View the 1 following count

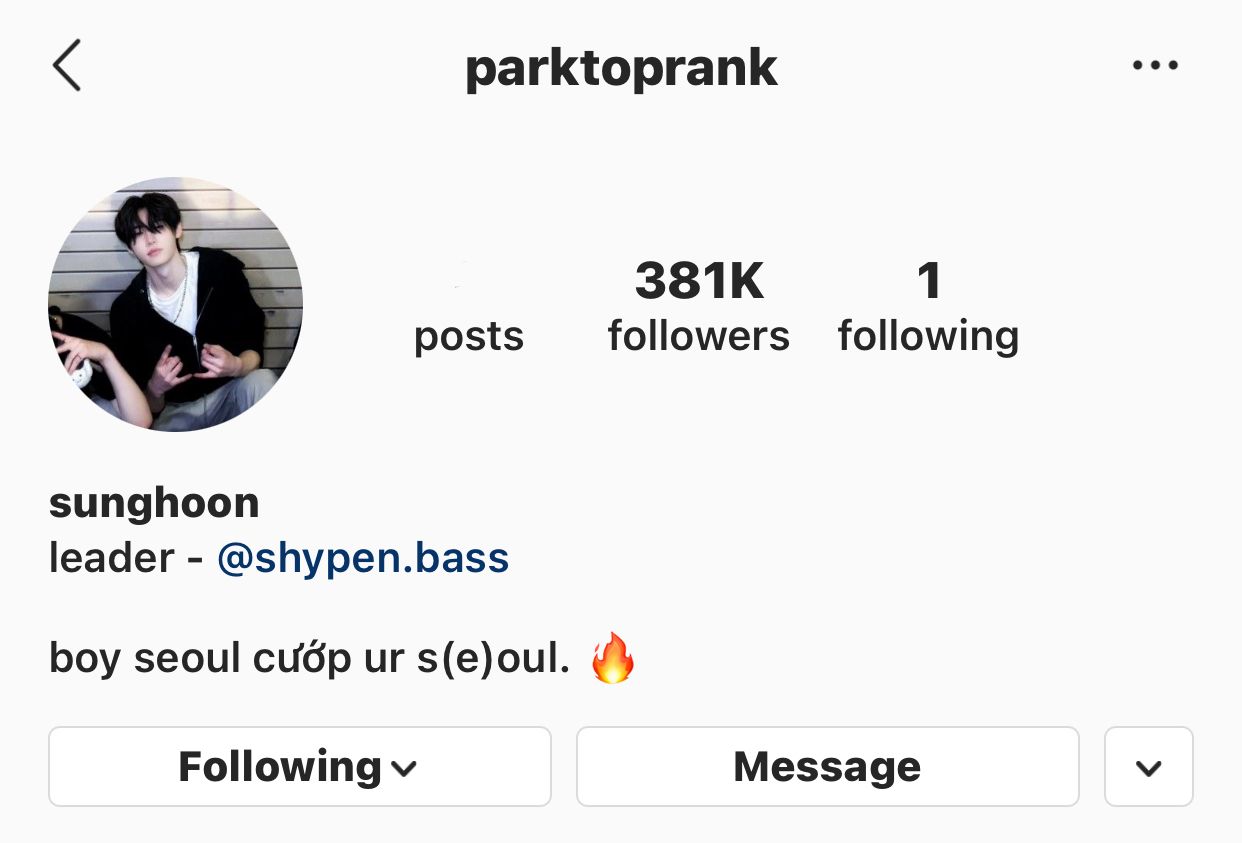(x=929, y=281)
